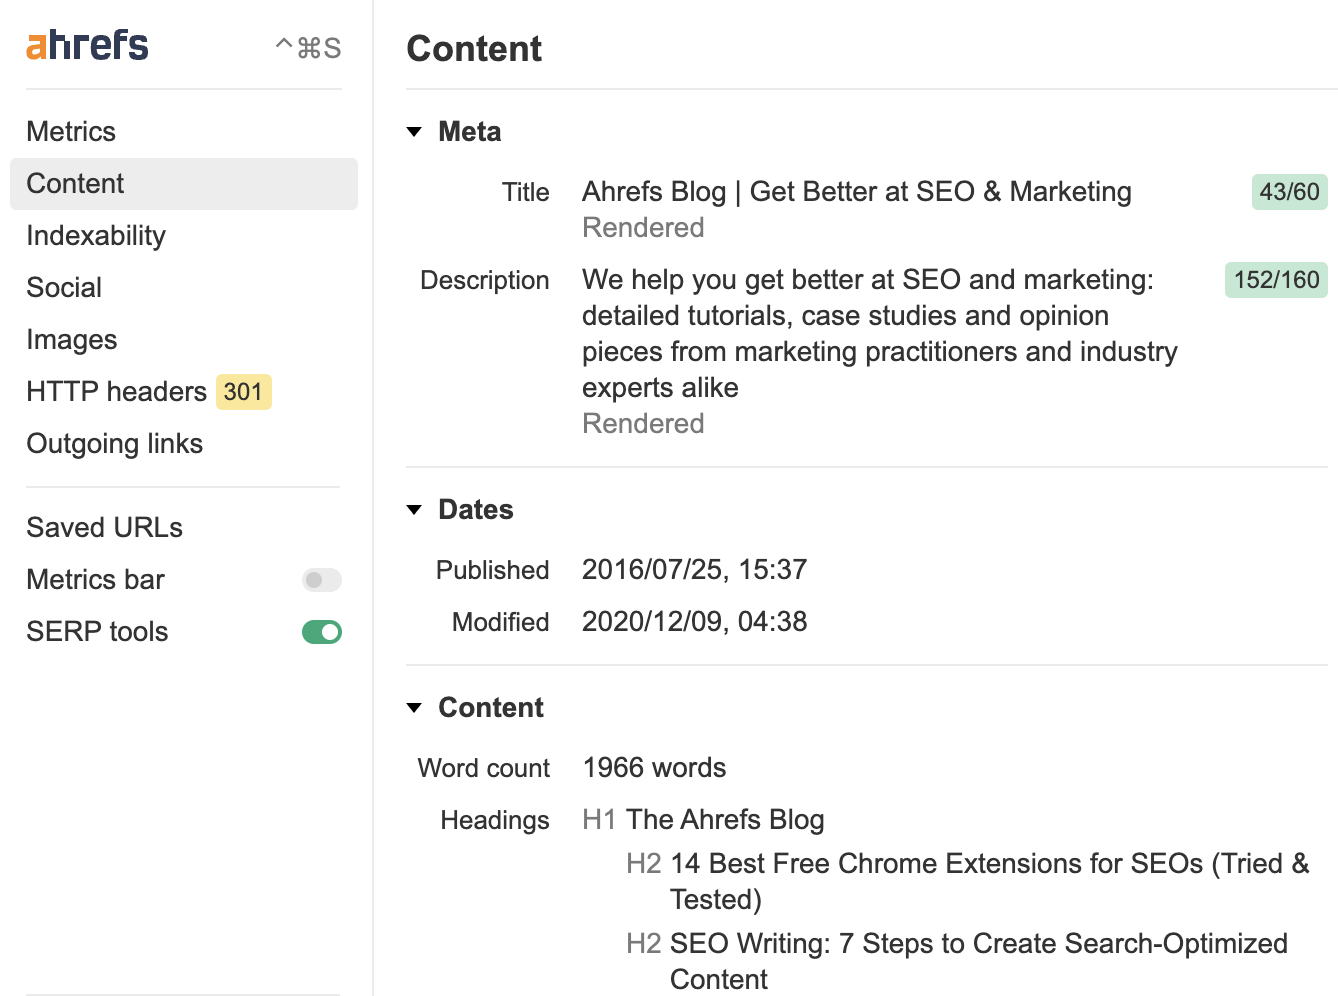1338x996 pixels.
Task: Click the 43/60 title length indicator
Action: pyautogui.click(x=1288, y=191)
